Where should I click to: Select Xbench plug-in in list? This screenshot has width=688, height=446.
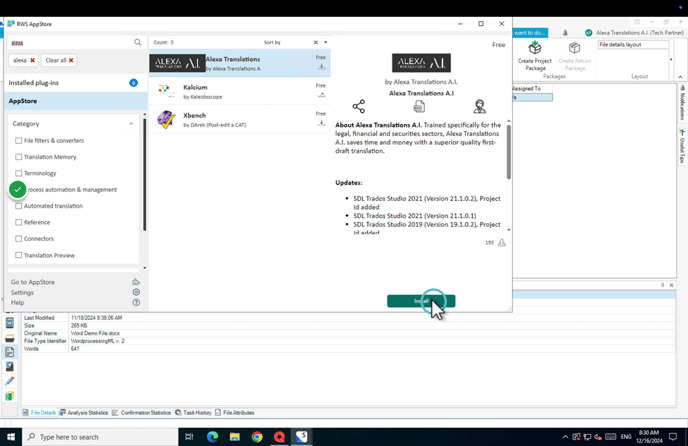(240, 119)
